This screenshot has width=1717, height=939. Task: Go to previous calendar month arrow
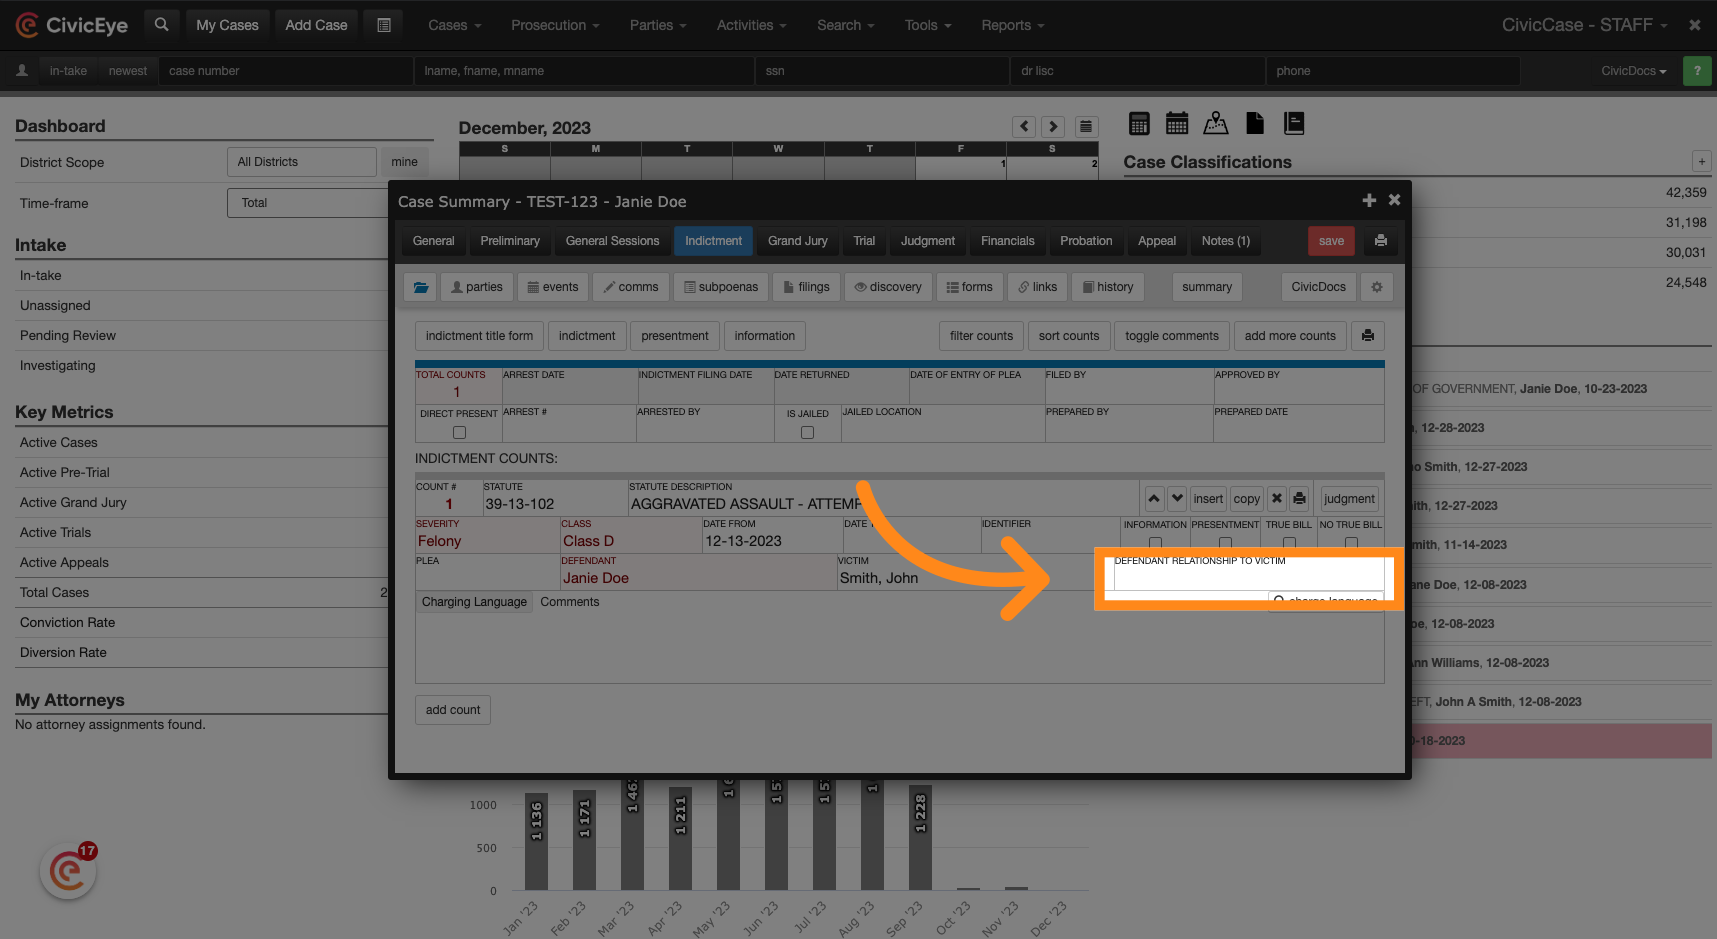tap(1023, 126)
